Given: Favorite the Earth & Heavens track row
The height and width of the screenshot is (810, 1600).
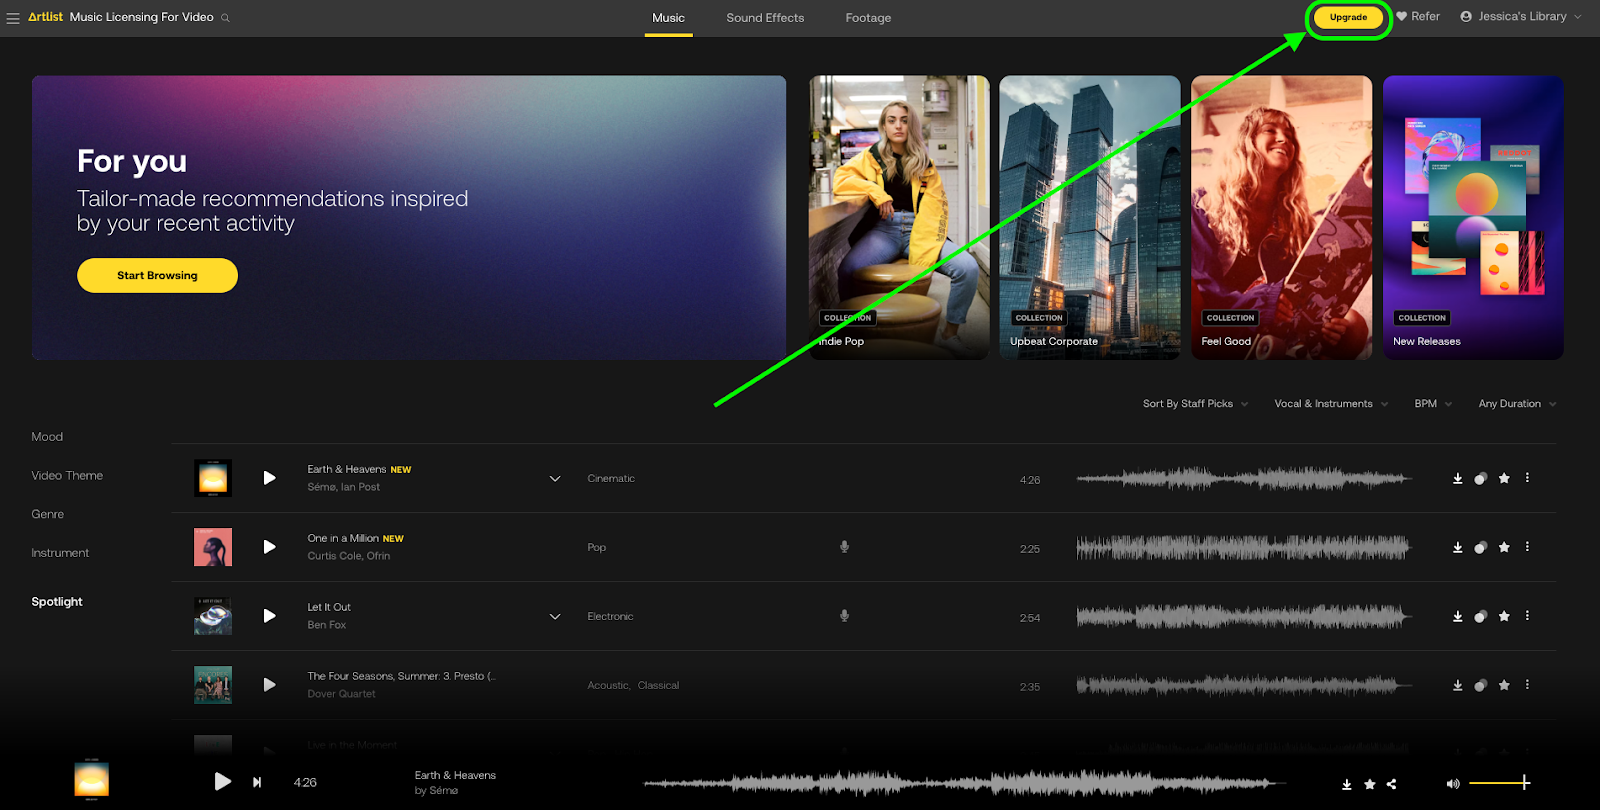Looking at the screenshot, I should [x=1504, y=478].
